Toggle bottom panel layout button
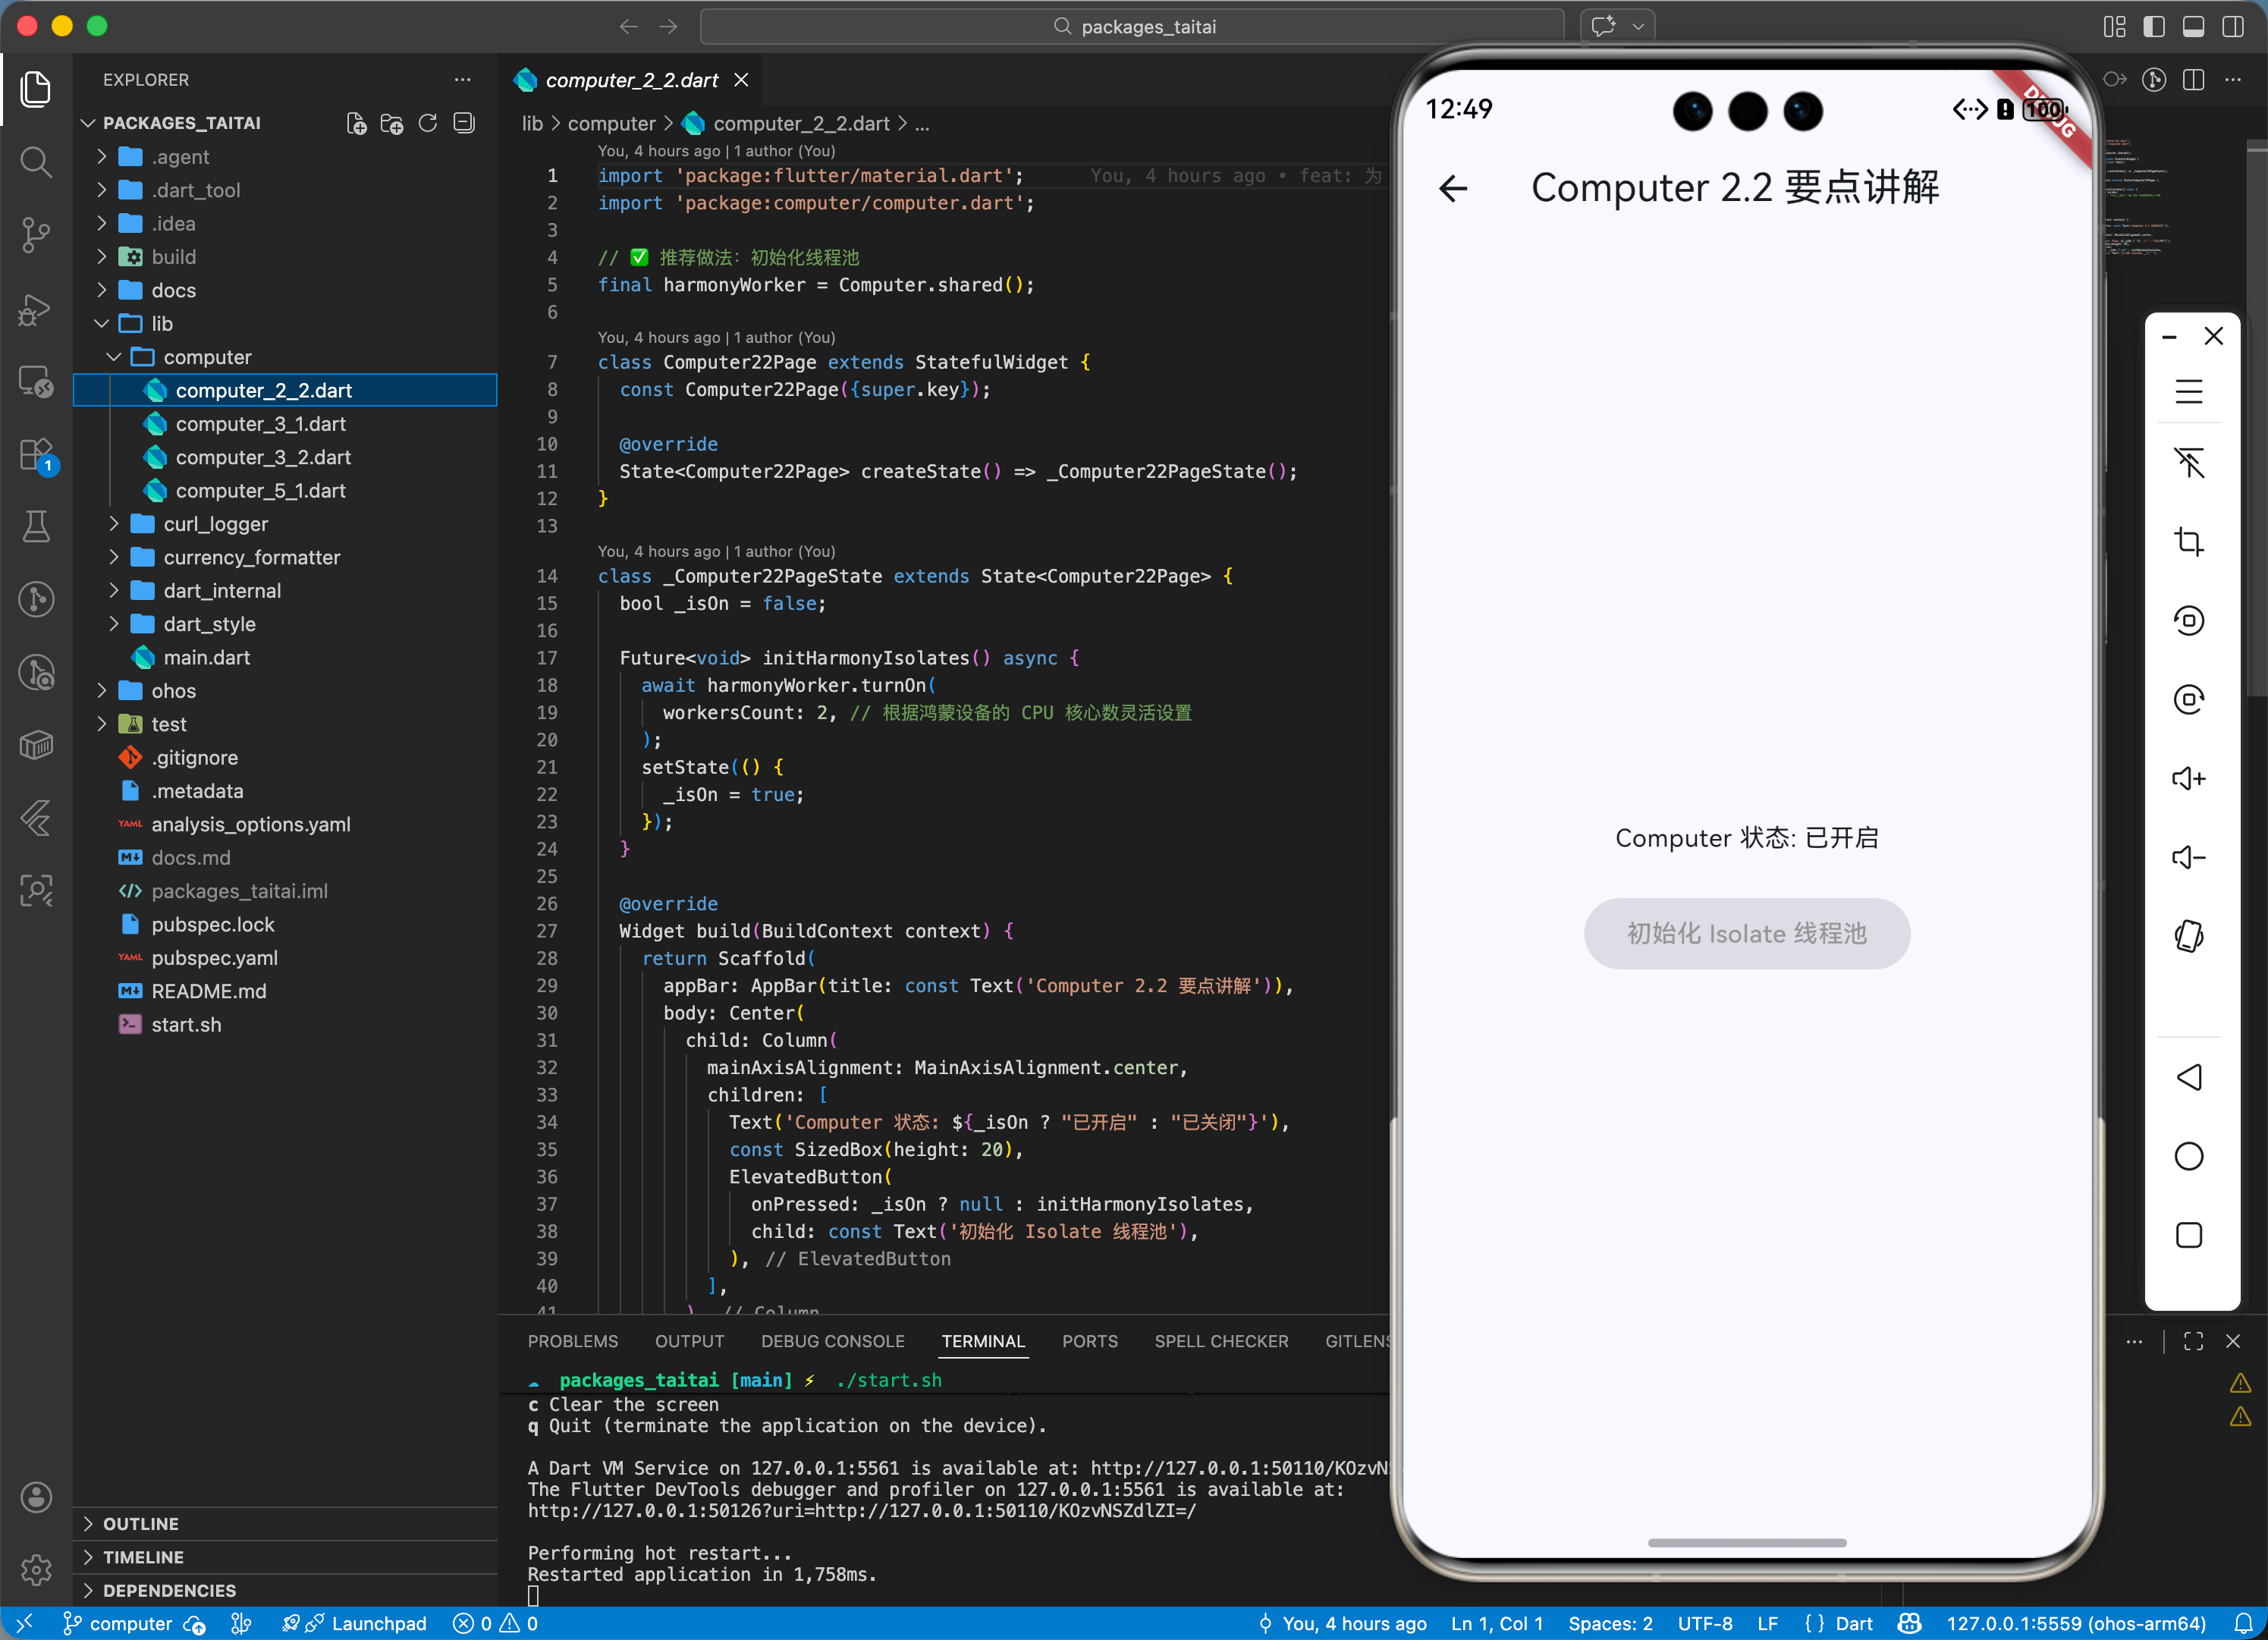 pos(2192,27)
